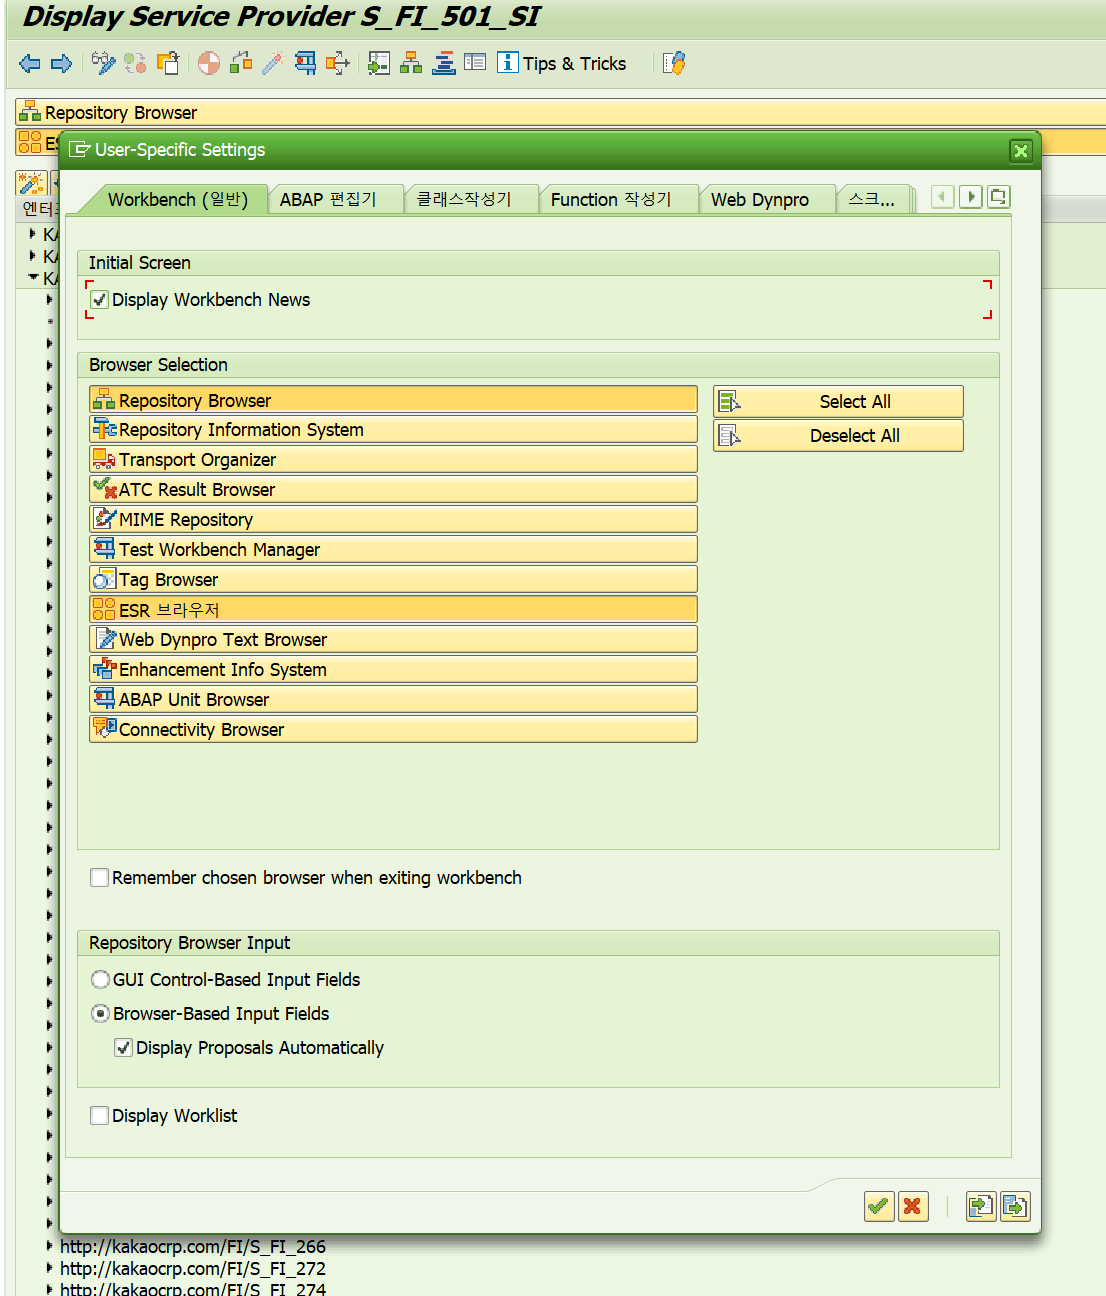Click the wizard wand icon above the tree
Viewport: 1106px width, 1296px height.
[x=31, y=184]
